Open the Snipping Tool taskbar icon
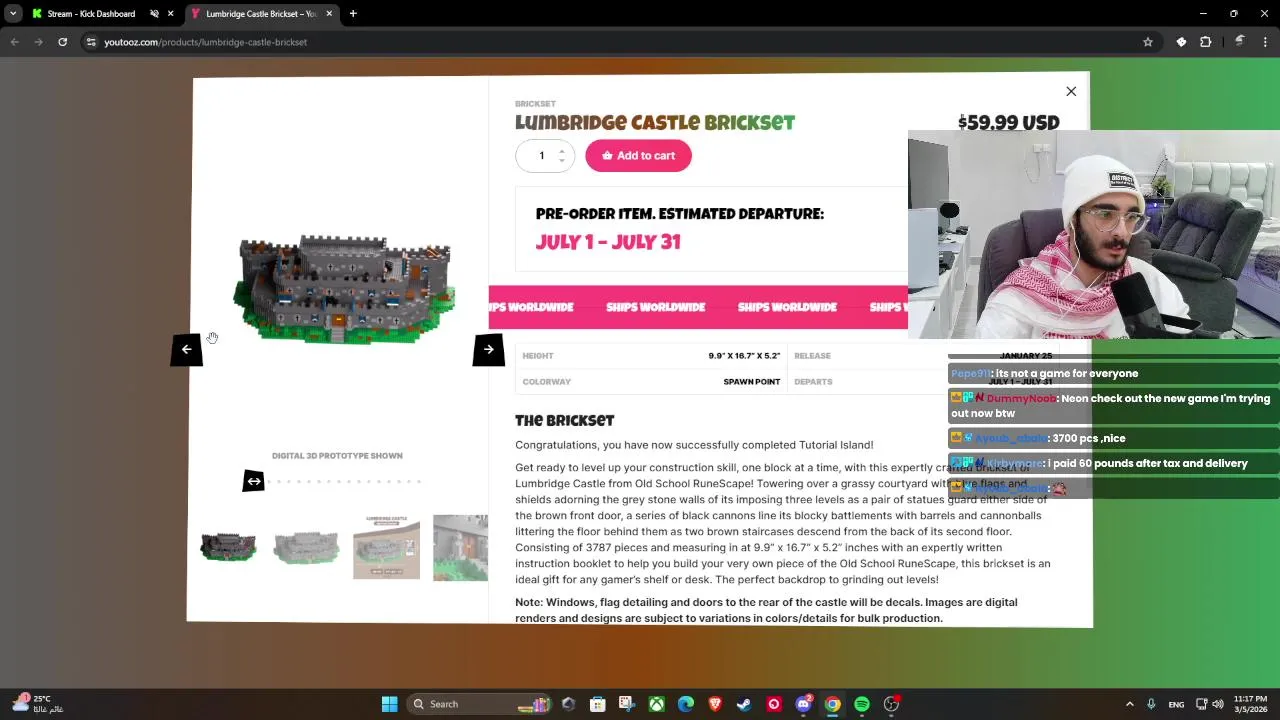The height and width of the screenshot is (720, 1280). pyautogui.click(x=626, y=704)
